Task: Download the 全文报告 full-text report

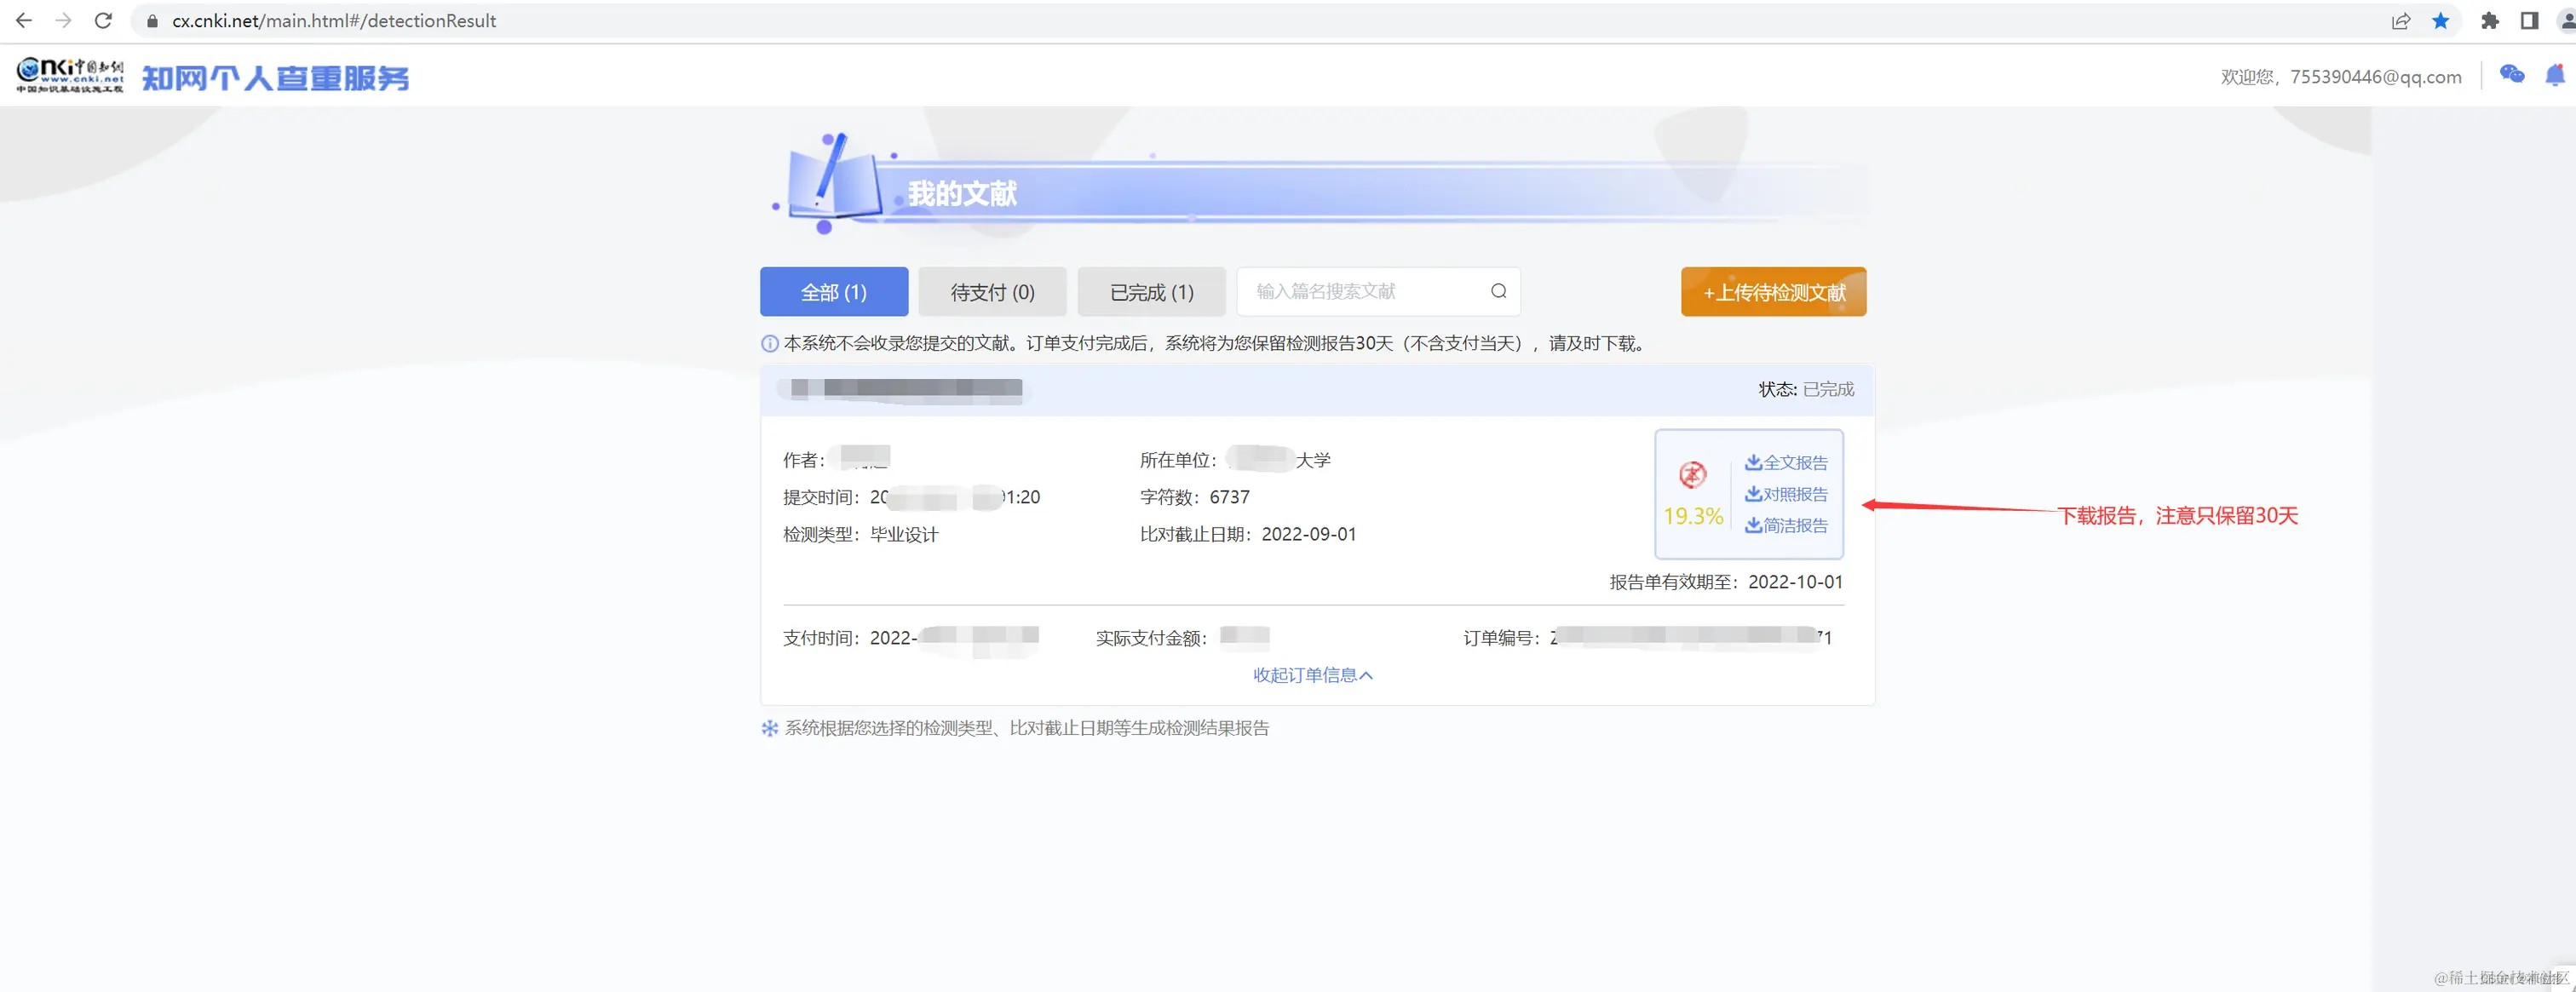Action: [1786, 463]
